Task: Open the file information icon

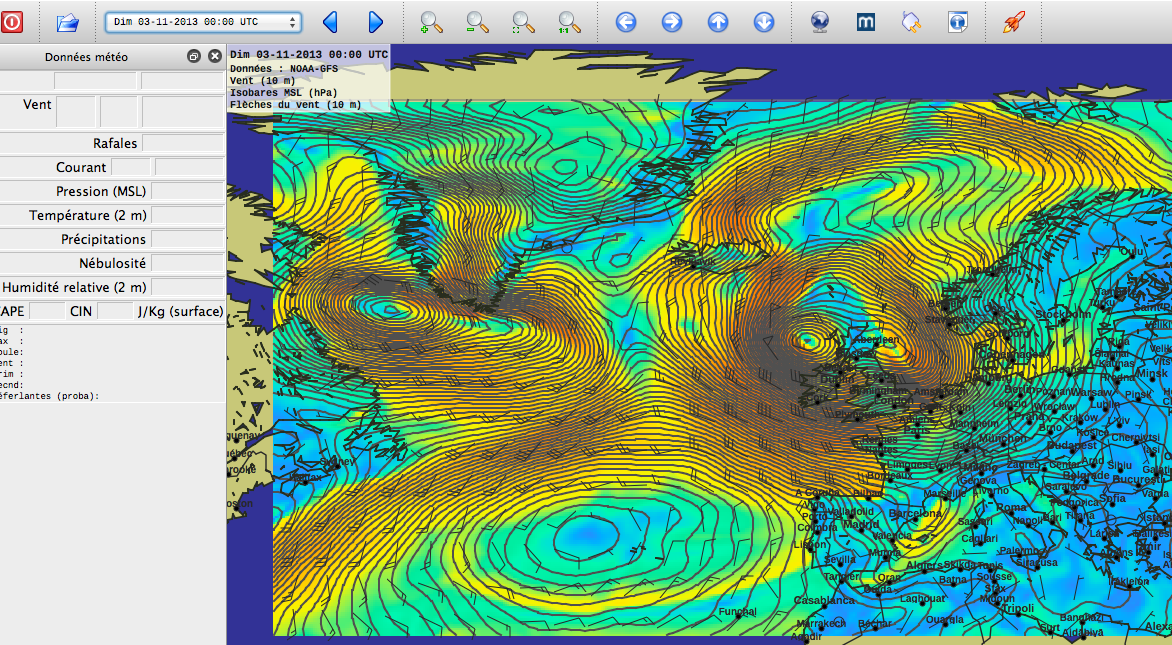Action: coord(957,22)
